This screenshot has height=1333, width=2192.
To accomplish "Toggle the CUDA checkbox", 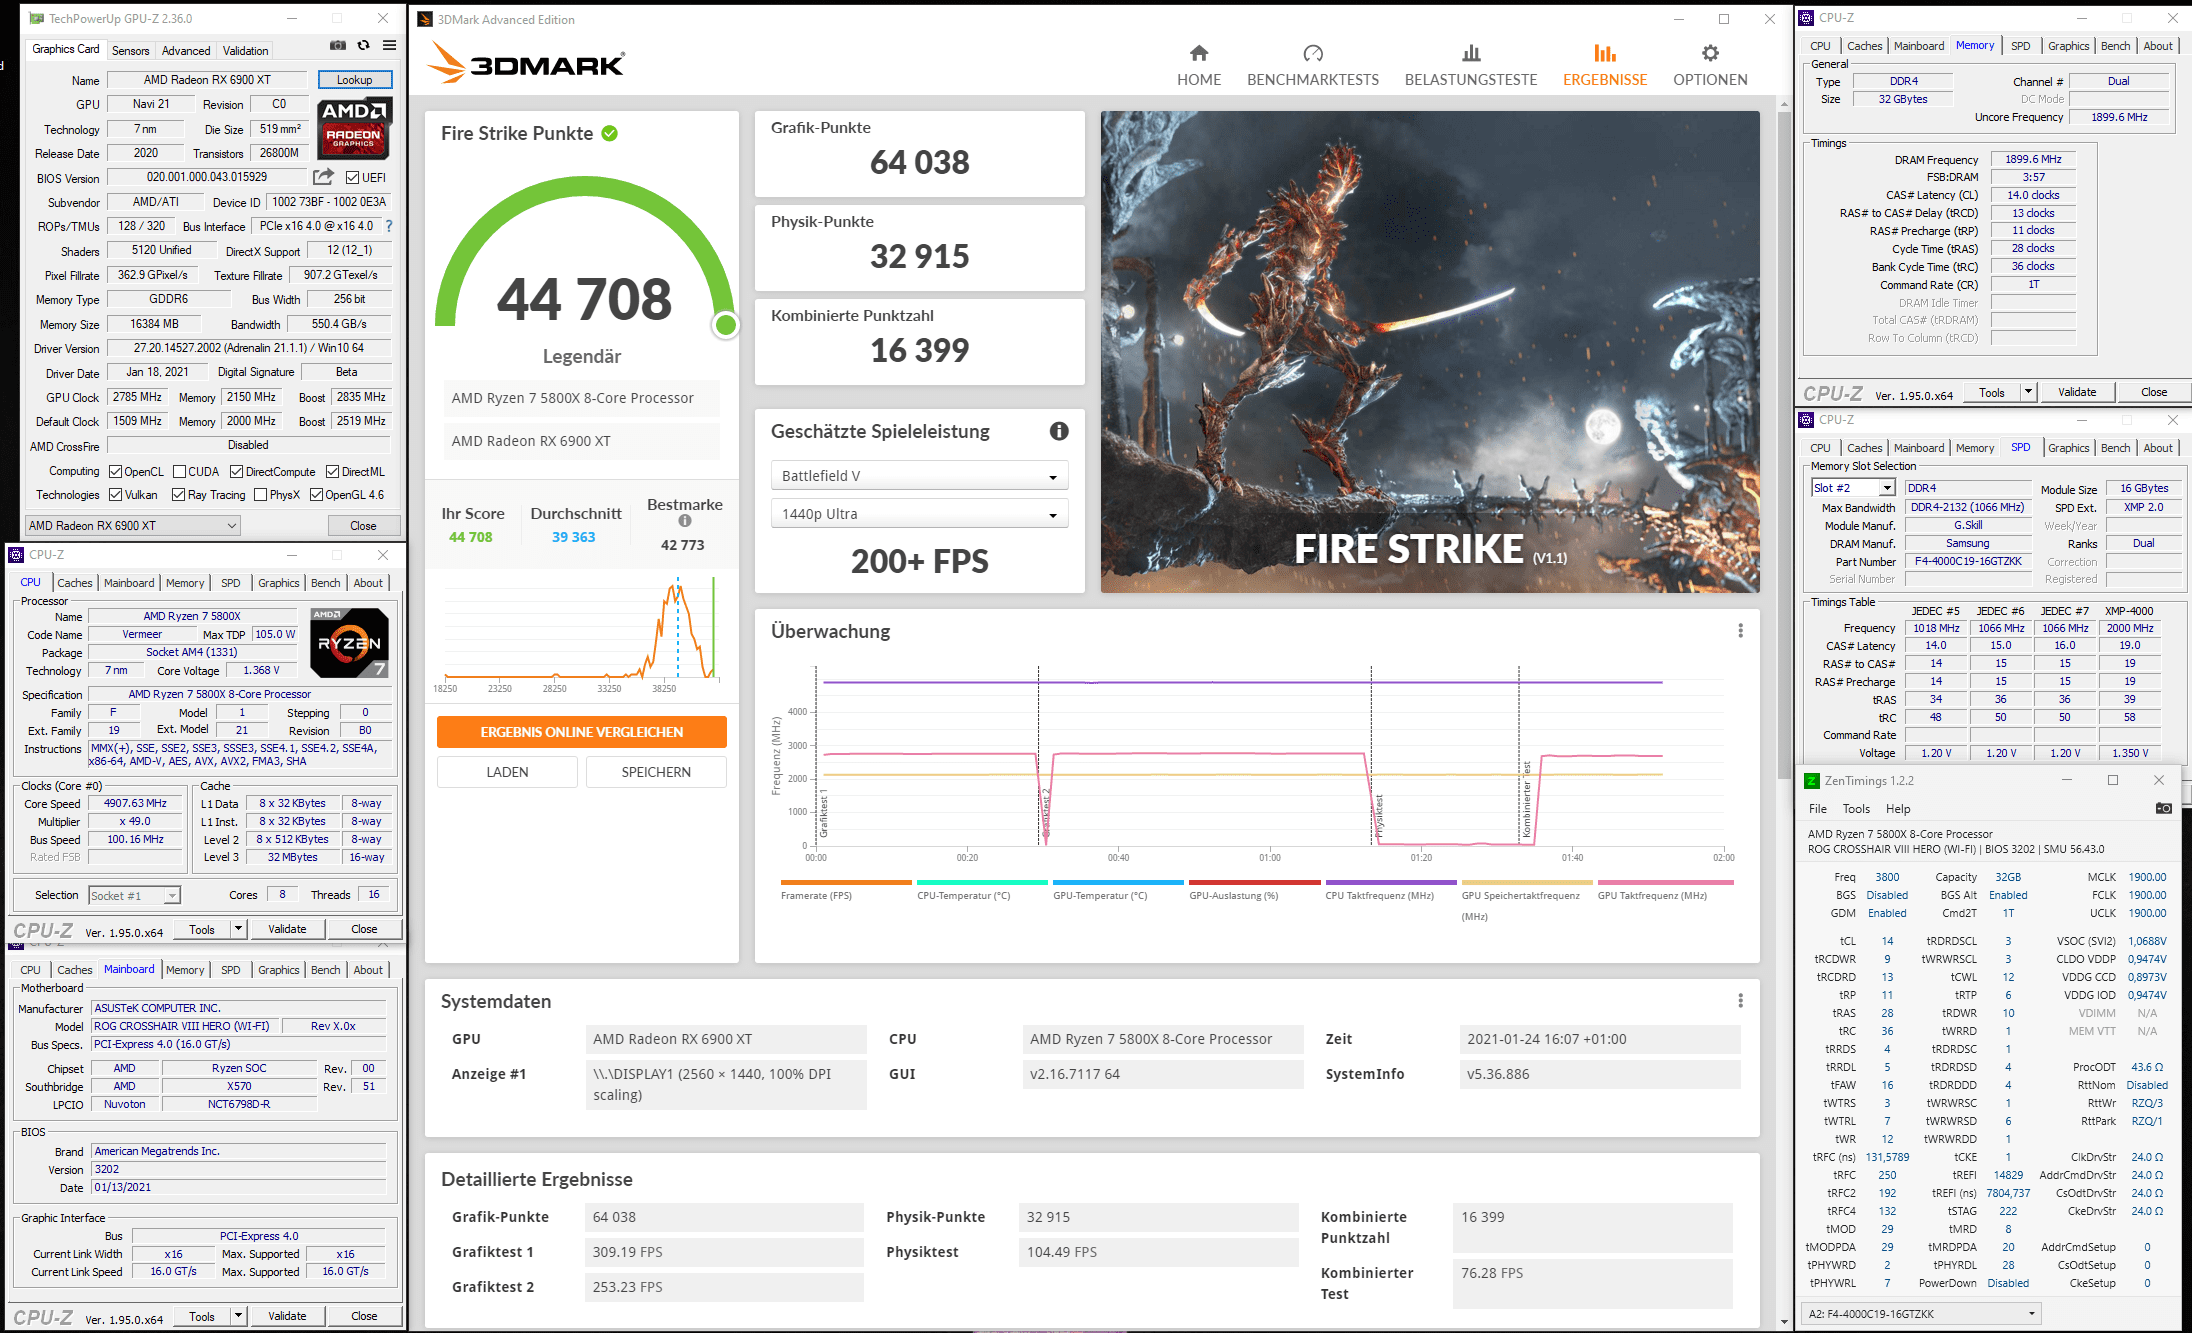I will (x=180, y=472).
